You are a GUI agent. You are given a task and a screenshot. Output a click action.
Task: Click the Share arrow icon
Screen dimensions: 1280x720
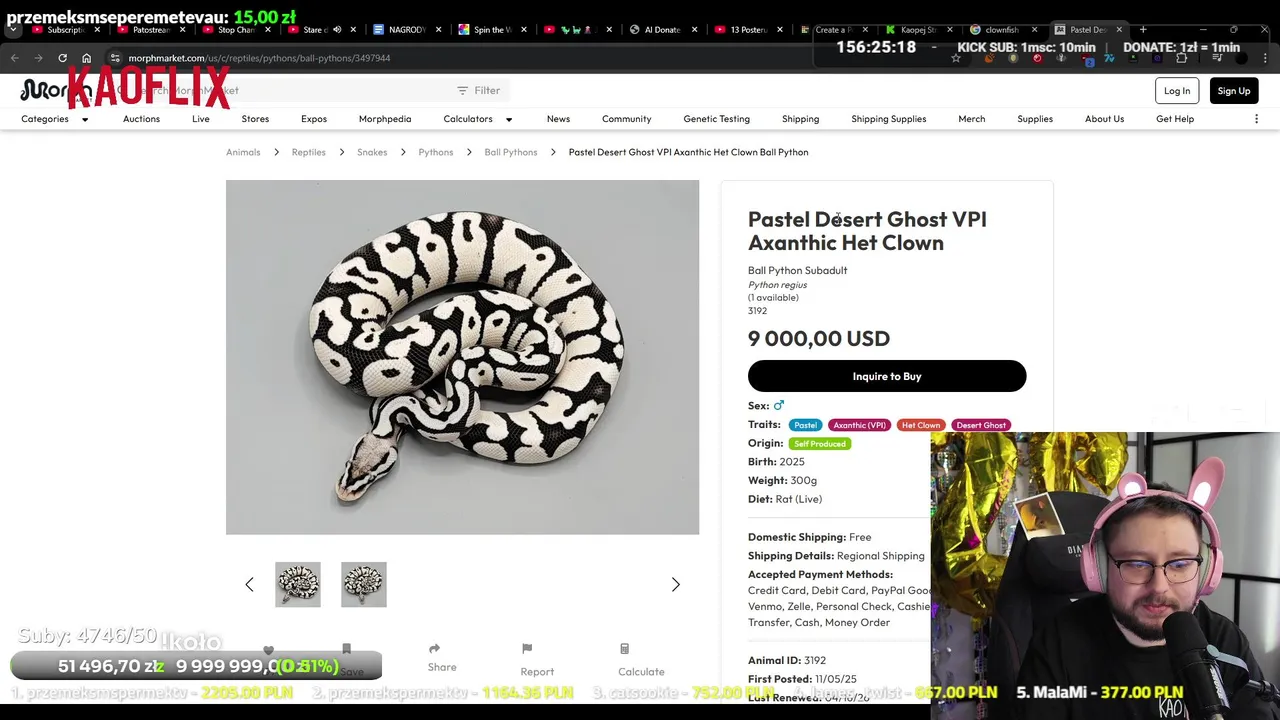(434, 649)
